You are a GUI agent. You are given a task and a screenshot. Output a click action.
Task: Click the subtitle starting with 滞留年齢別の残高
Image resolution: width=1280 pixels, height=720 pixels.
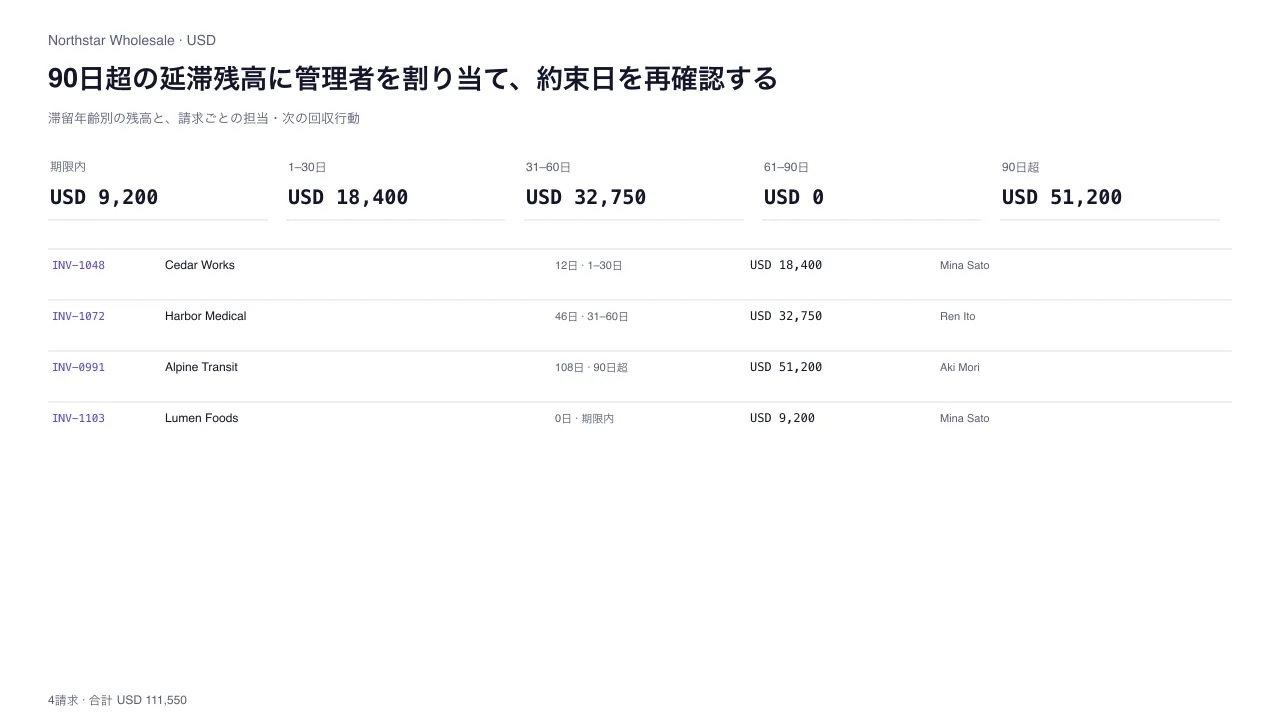click(204, 118)
